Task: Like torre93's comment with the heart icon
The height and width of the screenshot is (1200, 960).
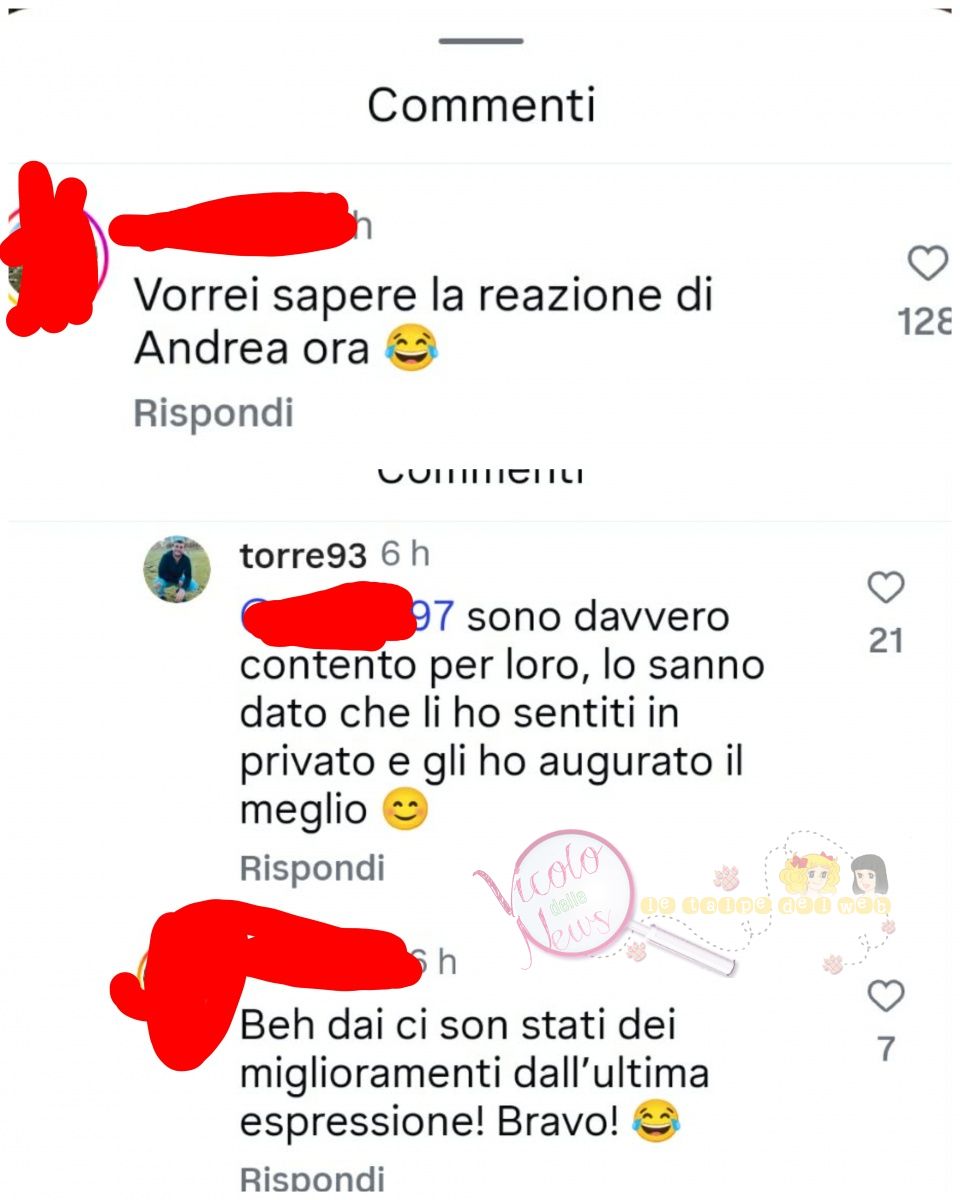Action: 886,589
